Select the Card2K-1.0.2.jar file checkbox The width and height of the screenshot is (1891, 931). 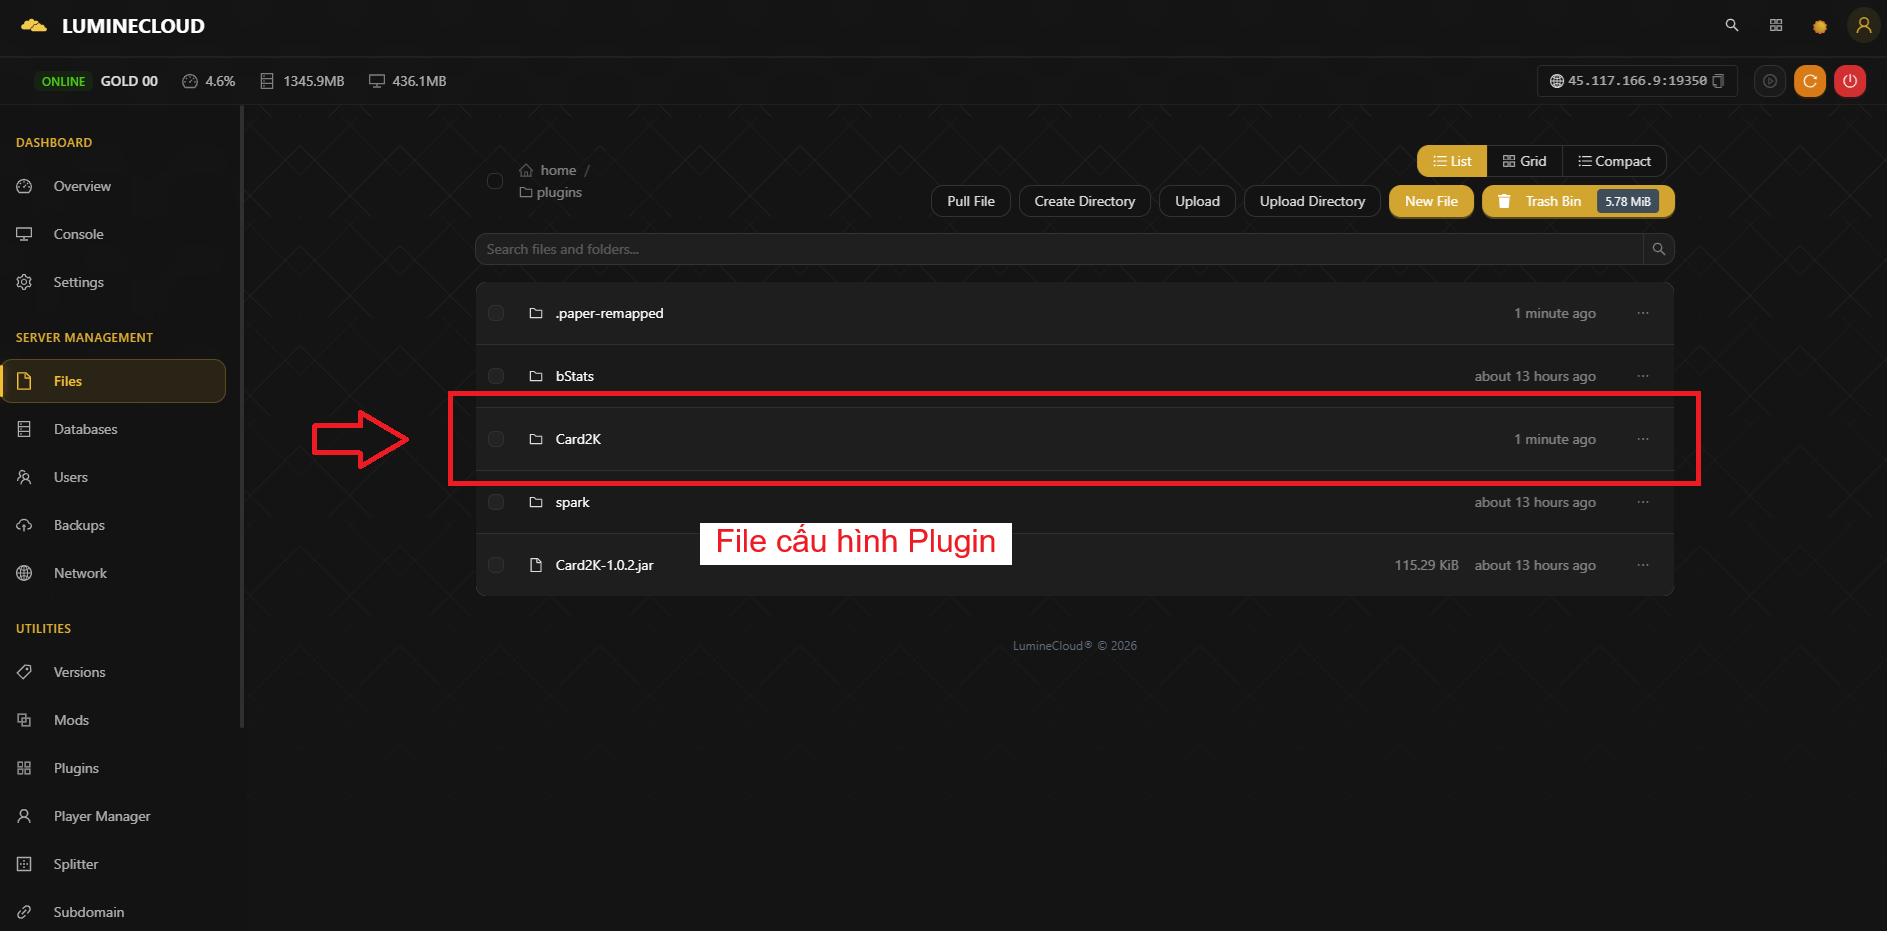(496, 565)
